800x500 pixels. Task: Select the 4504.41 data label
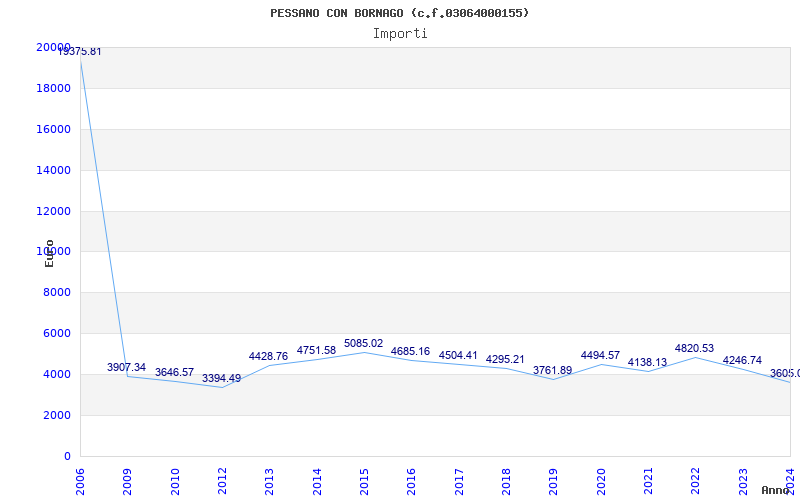coord(458,355)
